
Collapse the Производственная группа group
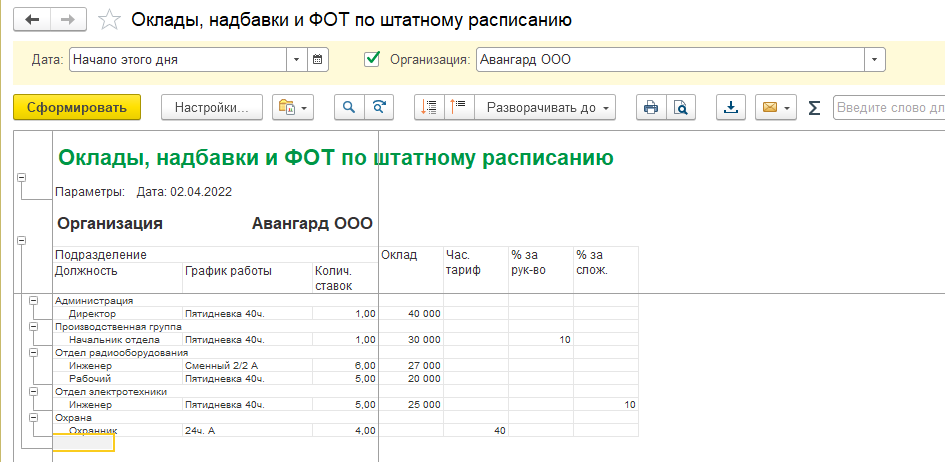(x=34, y=326)
